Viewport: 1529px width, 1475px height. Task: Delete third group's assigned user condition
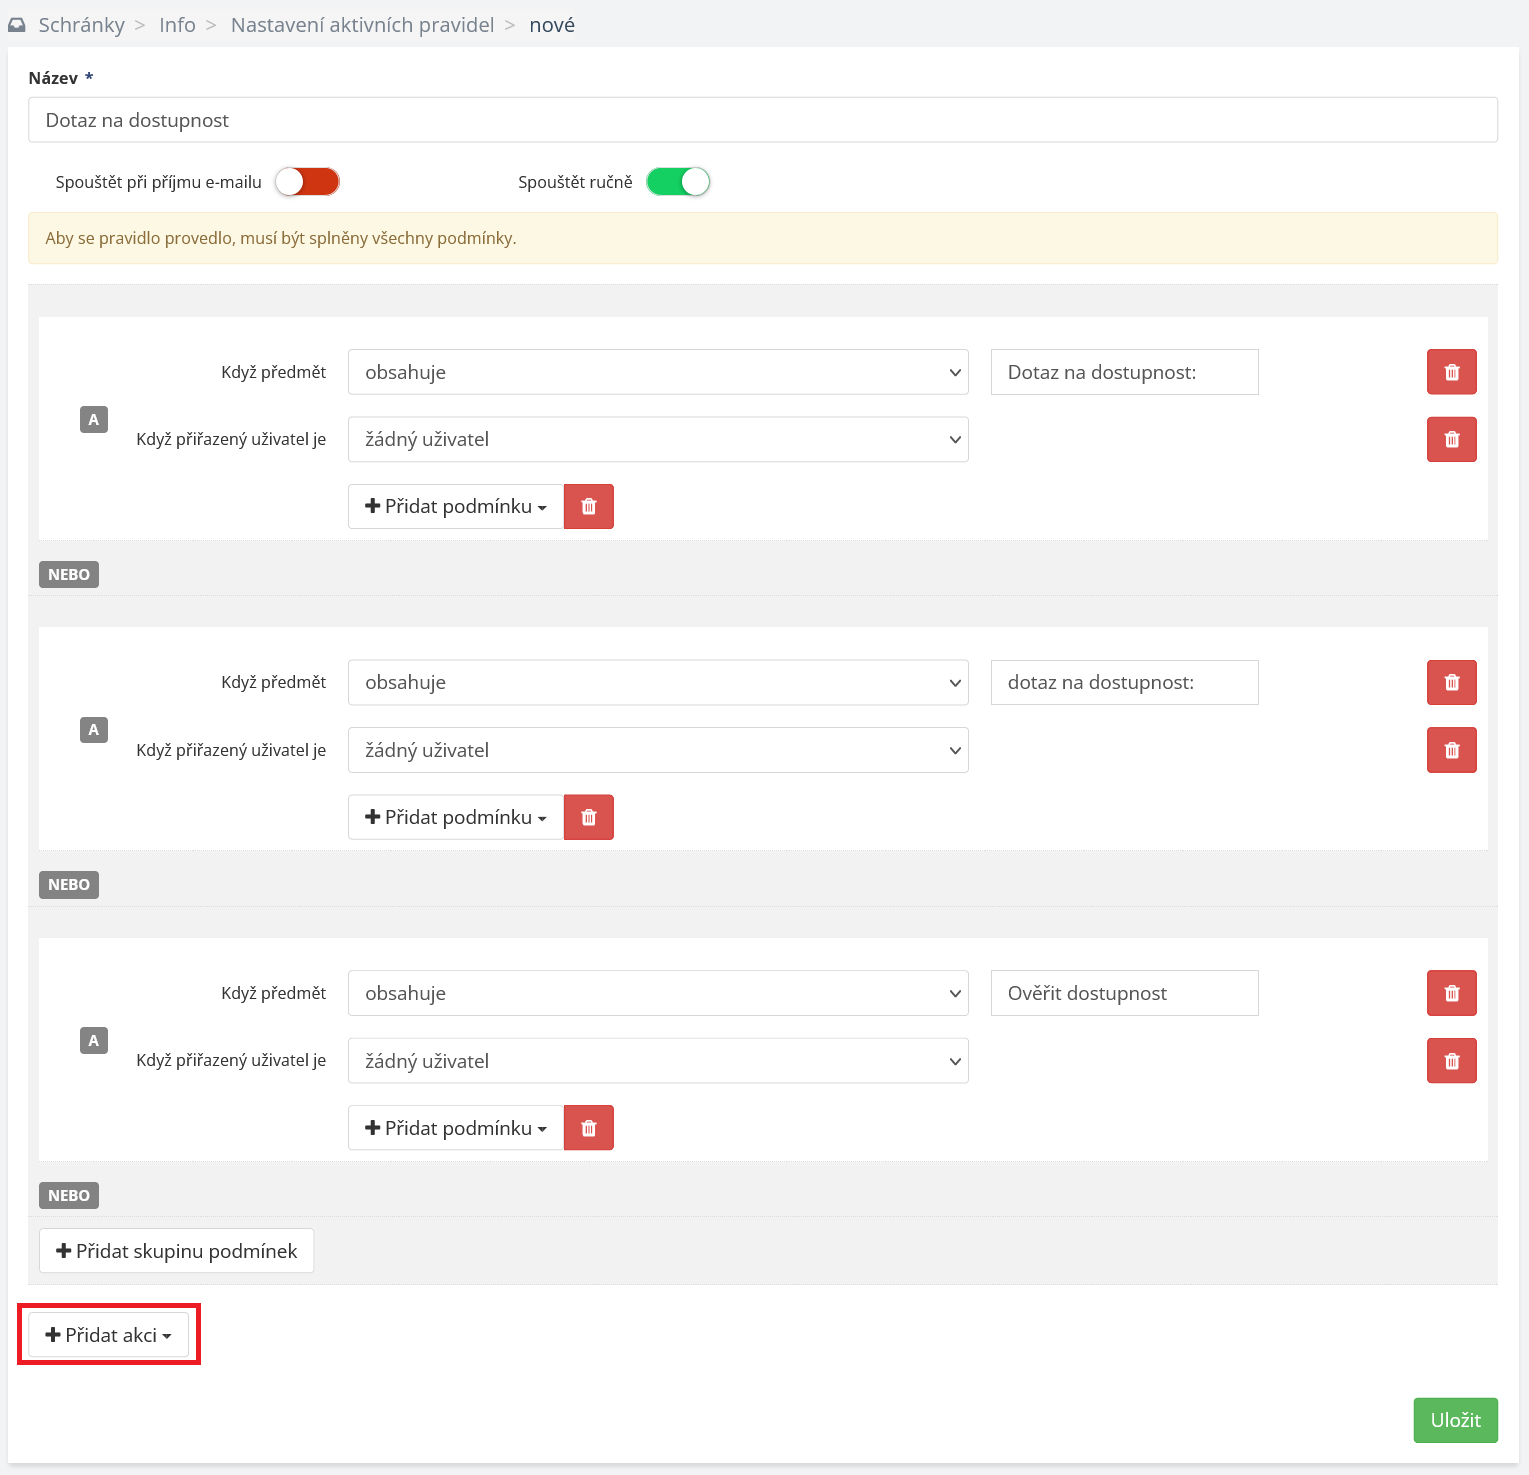(x=1451, y=1061)
